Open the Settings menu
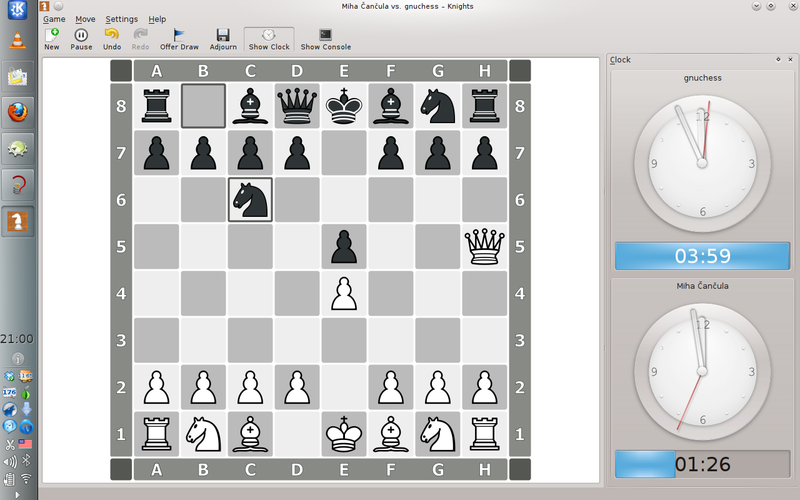This screenshot has height=500, width=800. point(121,19)
